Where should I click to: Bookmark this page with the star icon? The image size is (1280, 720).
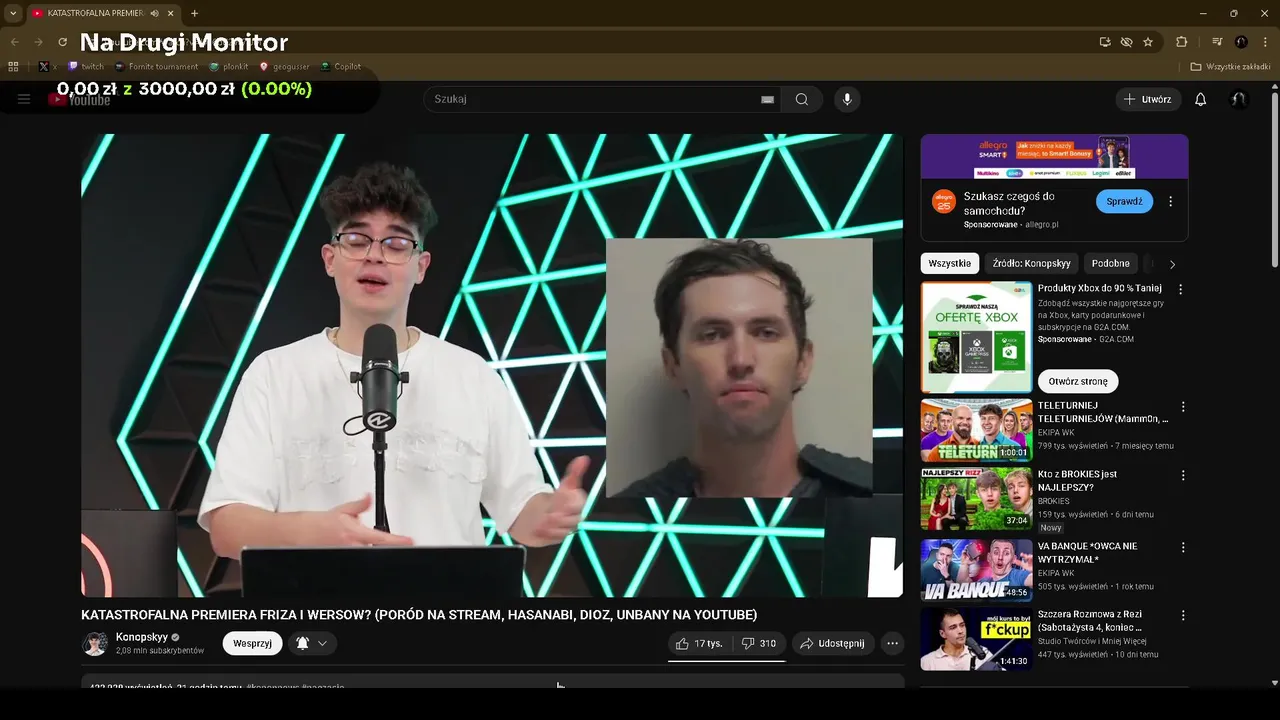(x=1148, y=42)
